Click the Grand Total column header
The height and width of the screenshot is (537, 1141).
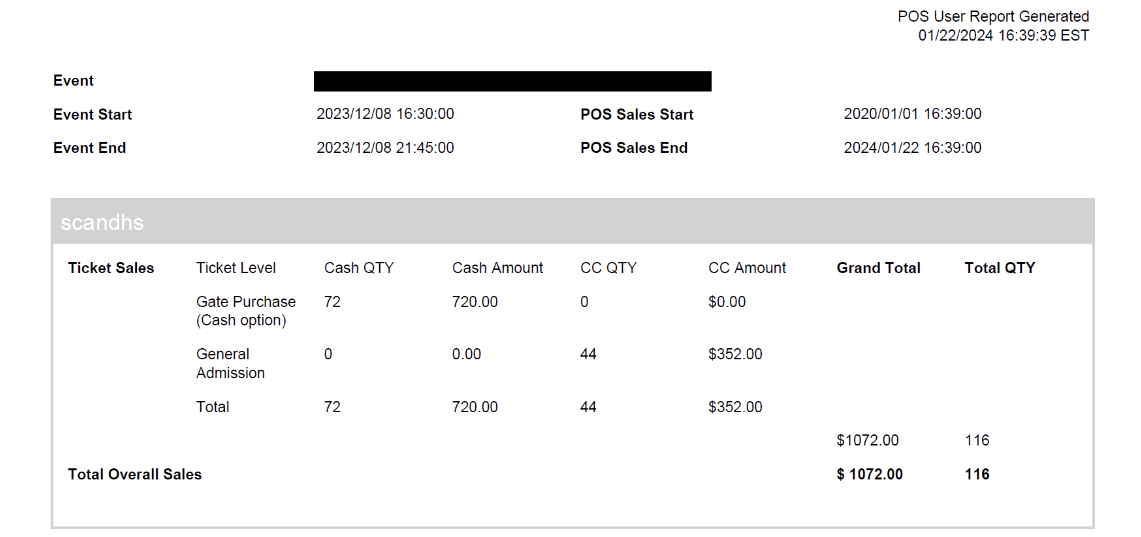(878, 268)
